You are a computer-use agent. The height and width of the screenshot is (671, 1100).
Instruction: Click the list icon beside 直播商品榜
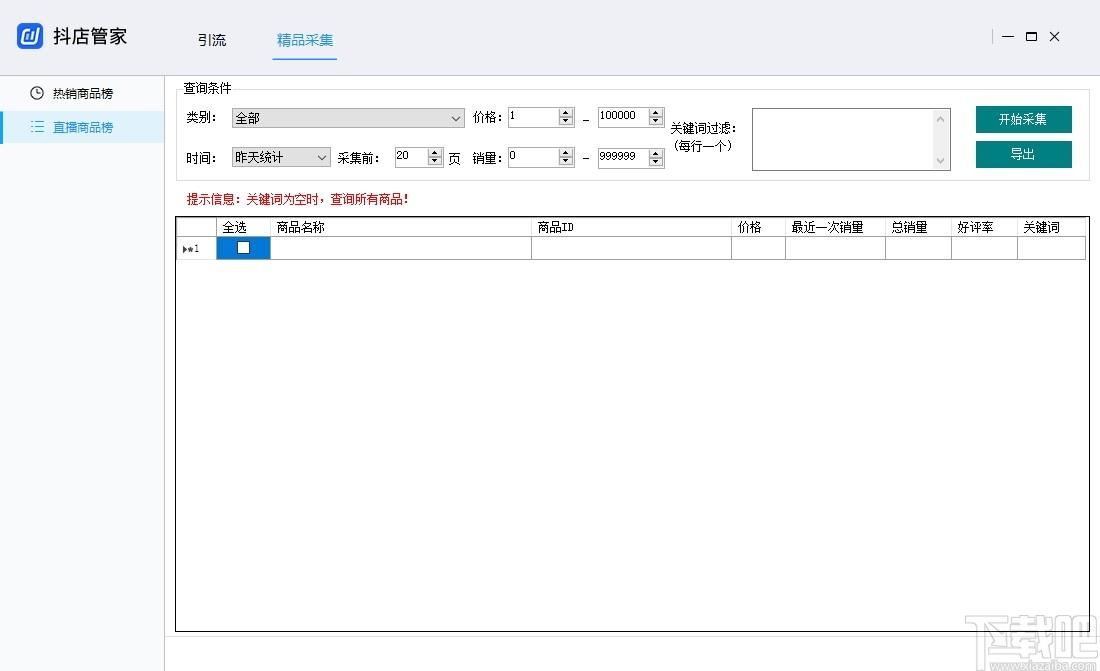(x=37, y=127)
